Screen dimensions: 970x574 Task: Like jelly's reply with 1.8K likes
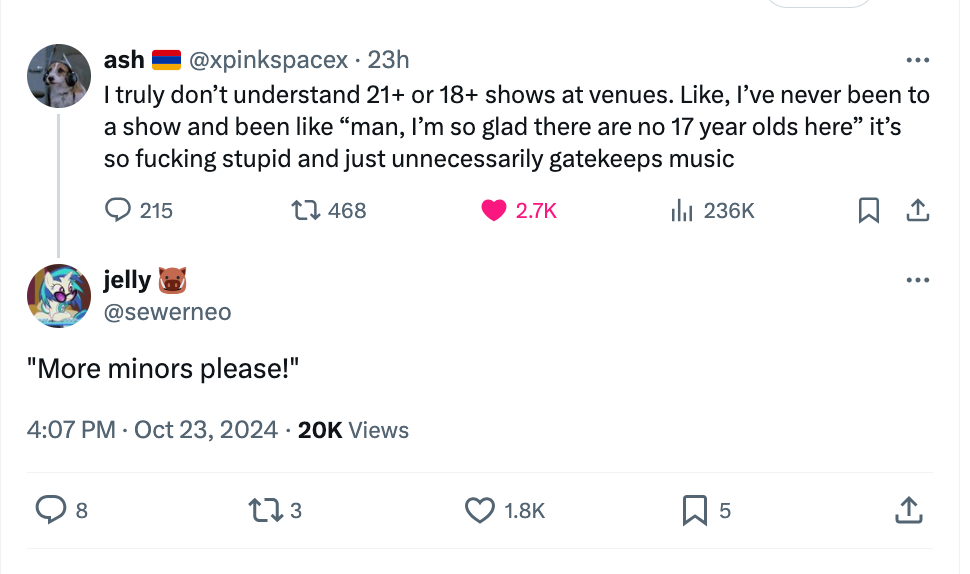click(480, 511)
